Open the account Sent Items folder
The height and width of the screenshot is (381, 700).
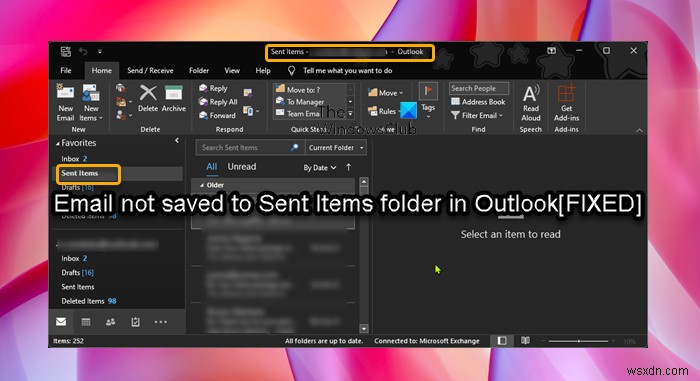click(x=78, y=287)
